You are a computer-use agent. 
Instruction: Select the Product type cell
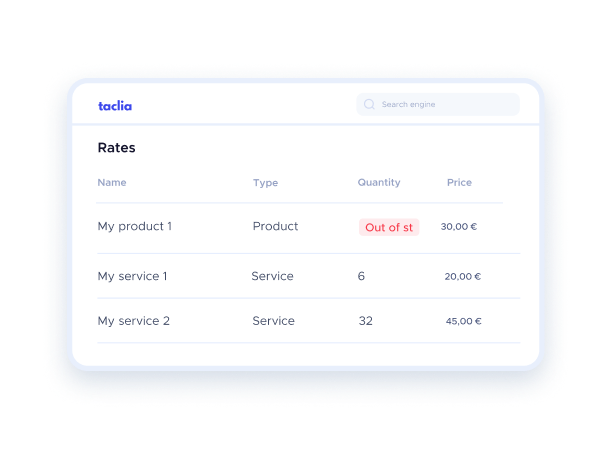(x=275, y=227)
